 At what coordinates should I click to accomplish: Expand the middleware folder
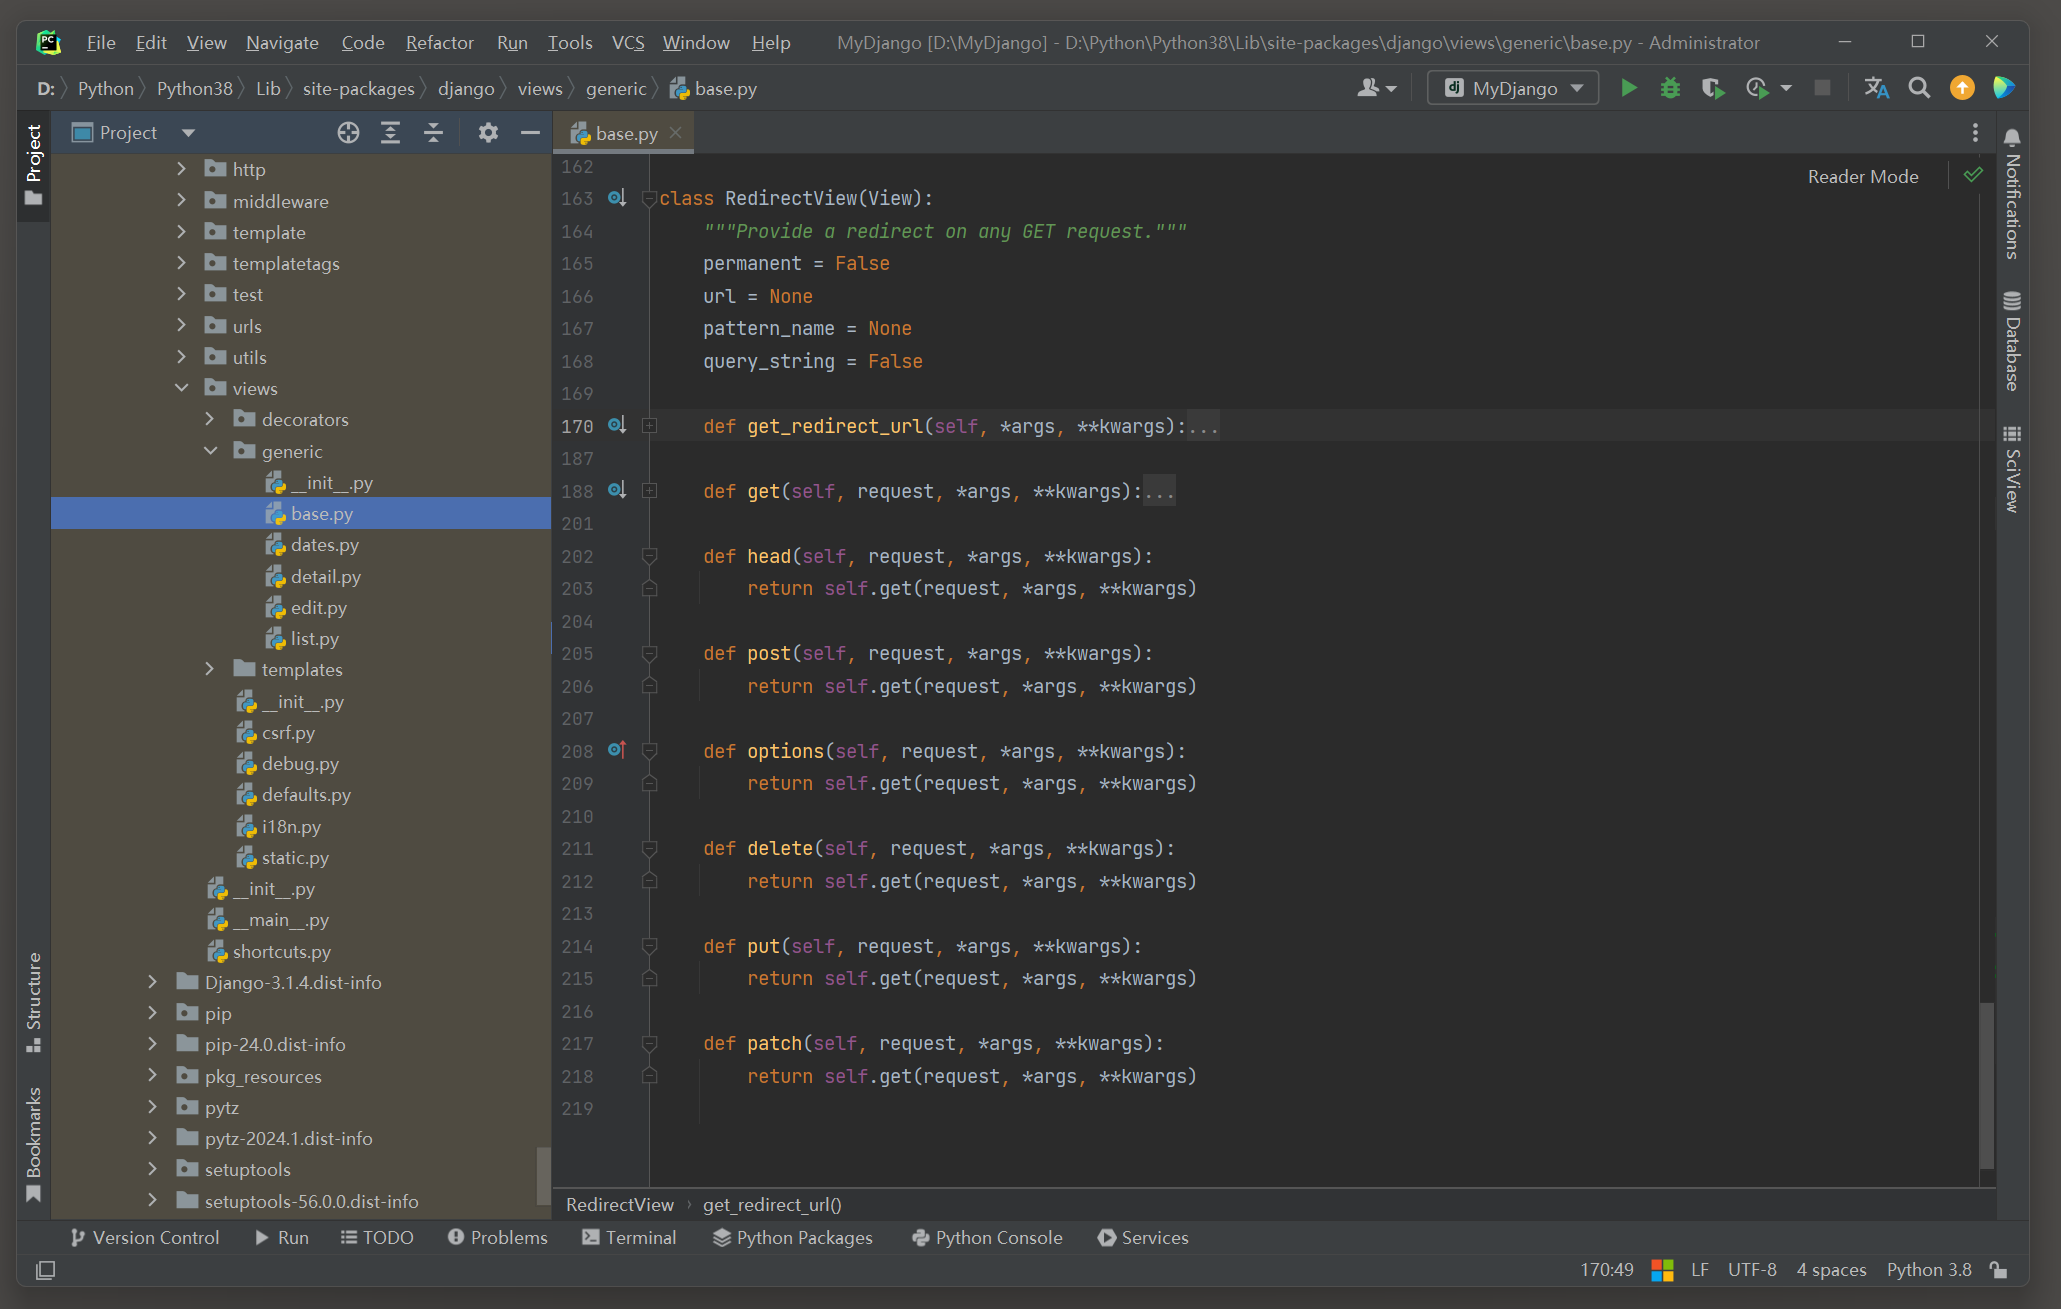(x=182, y=201)
